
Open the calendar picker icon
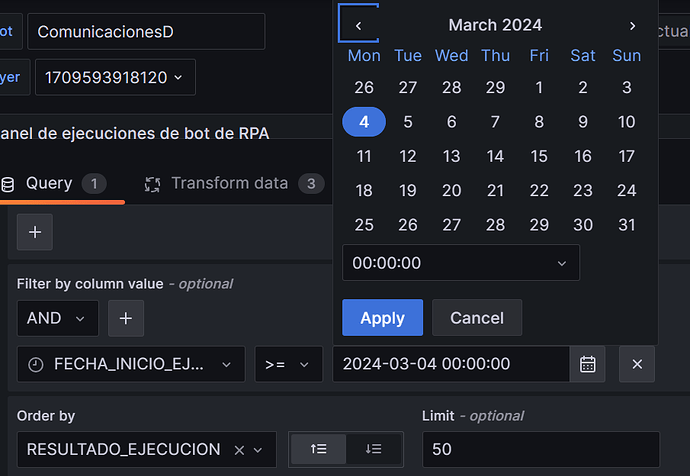[587, 364]
